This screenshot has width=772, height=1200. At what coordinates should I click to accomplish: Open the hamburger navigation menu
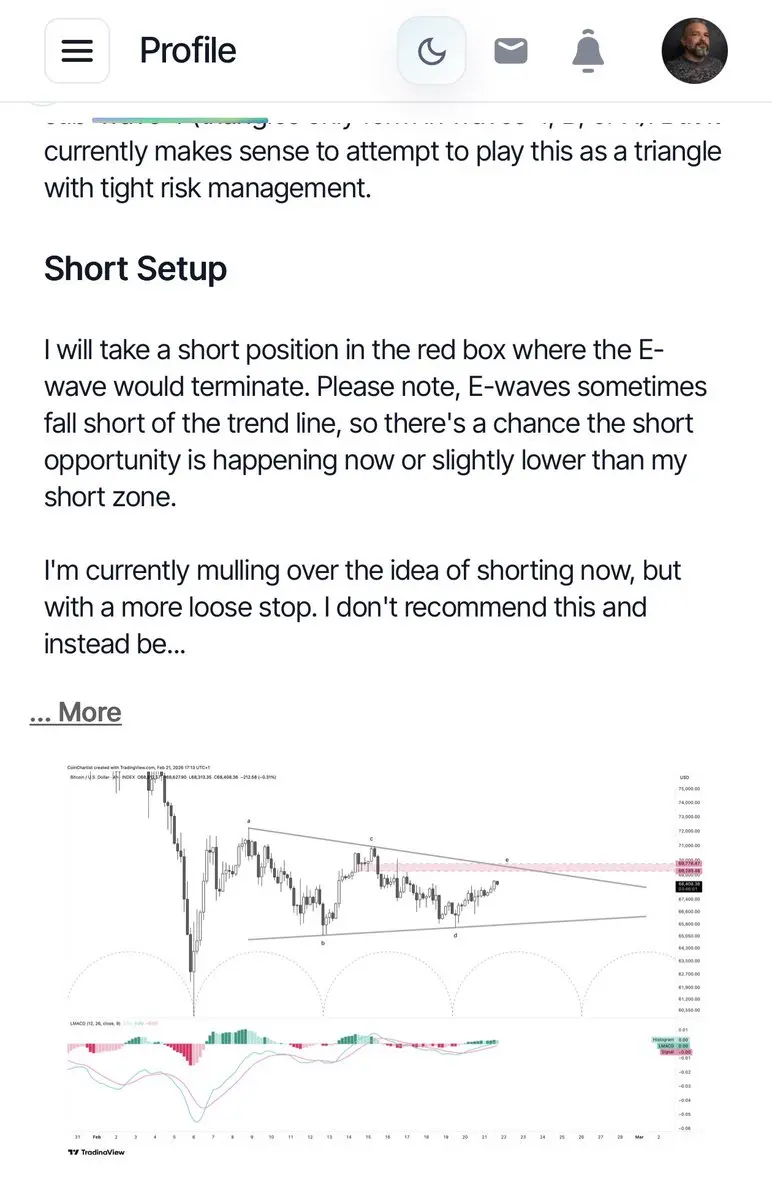click(77, 50)
